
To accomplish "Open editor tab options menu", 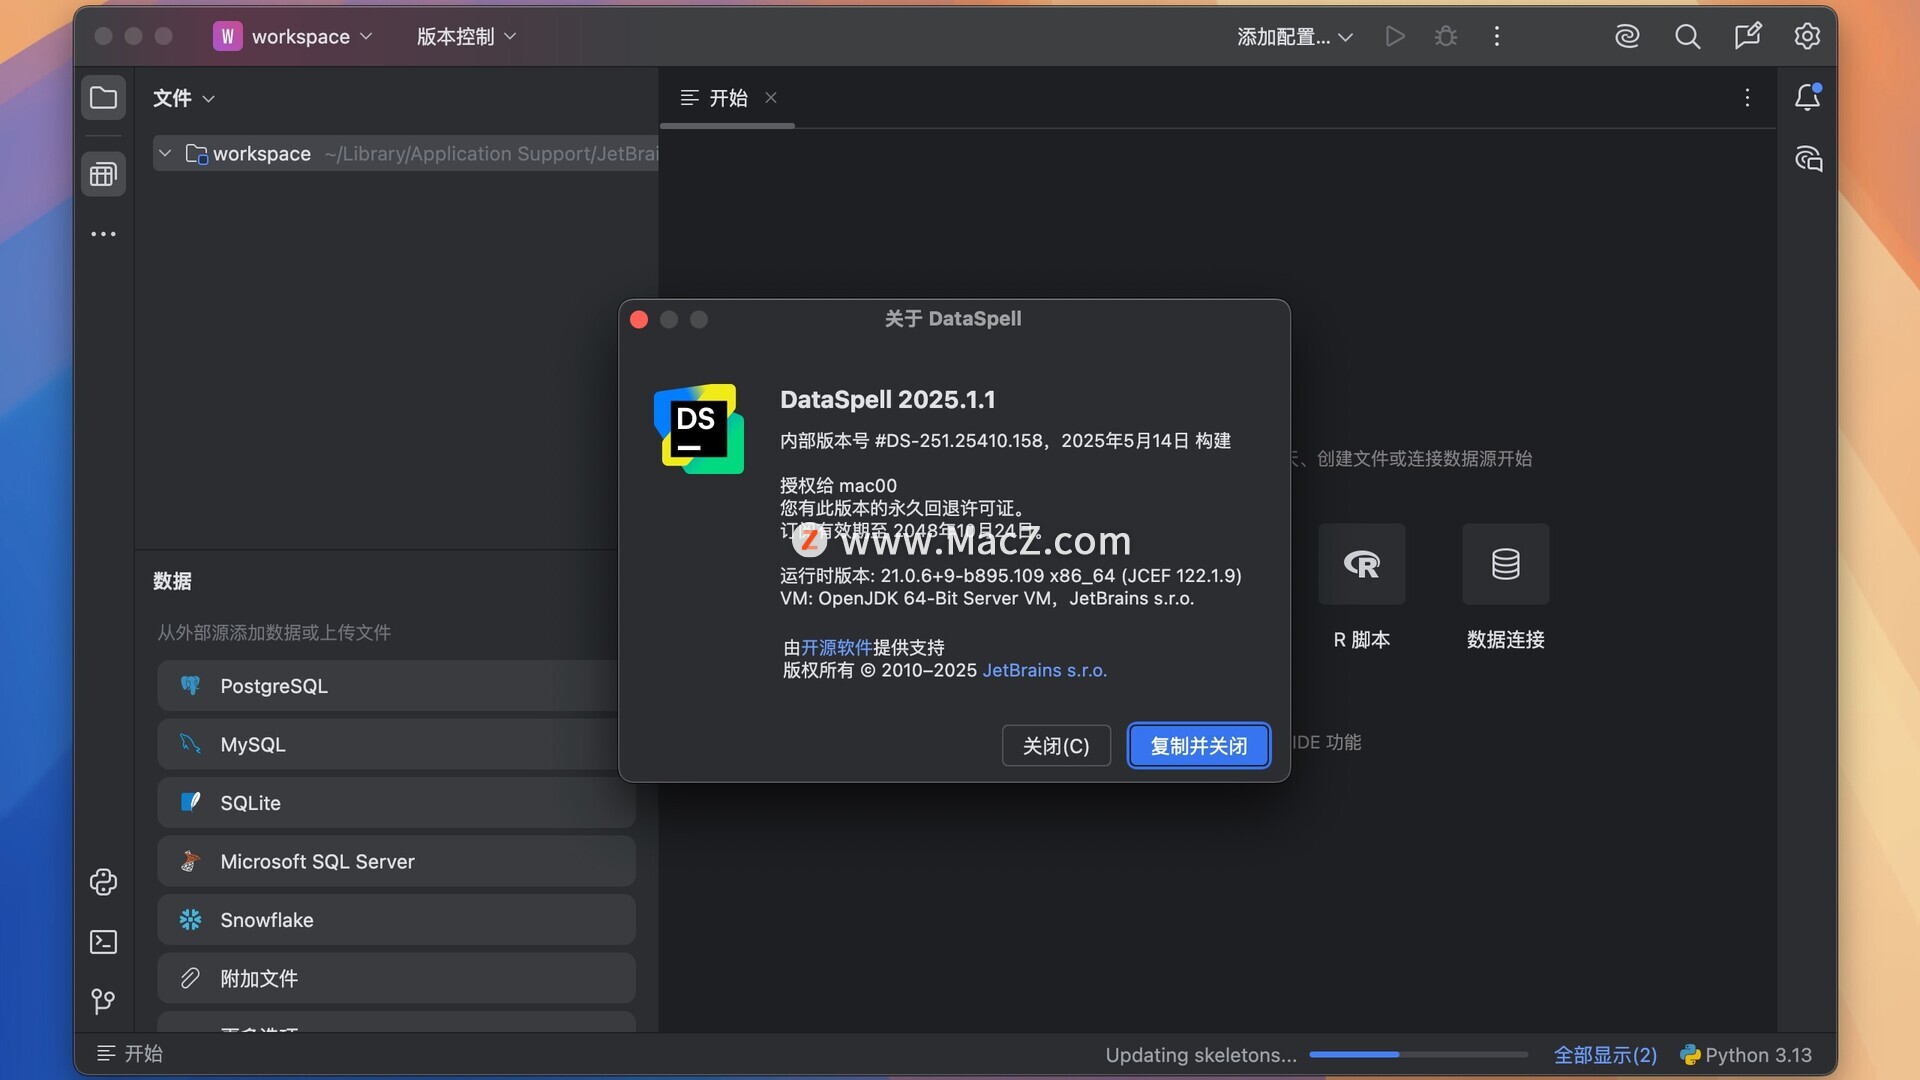I will click(1747, 97).
